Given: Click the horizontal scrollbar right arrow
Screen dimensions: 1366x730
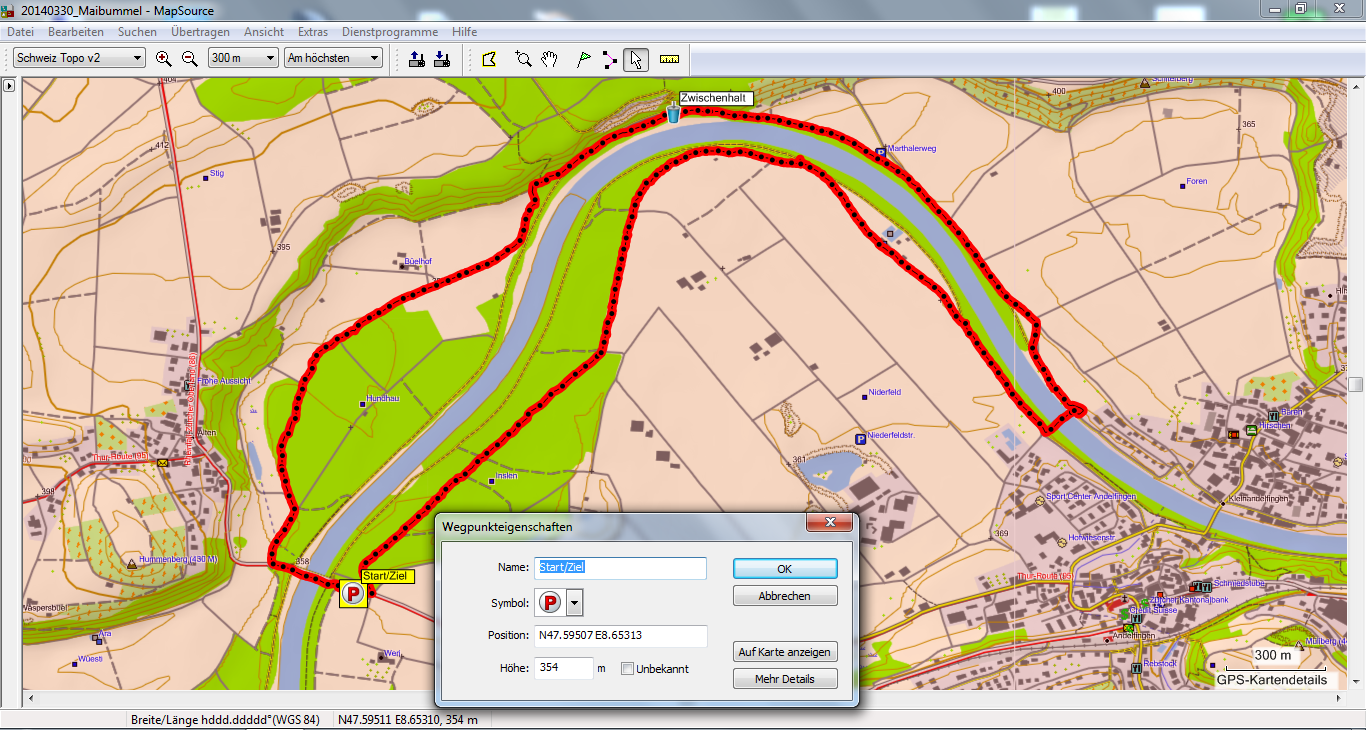Looking at the screenshot, I should [x=1338, y=698].
